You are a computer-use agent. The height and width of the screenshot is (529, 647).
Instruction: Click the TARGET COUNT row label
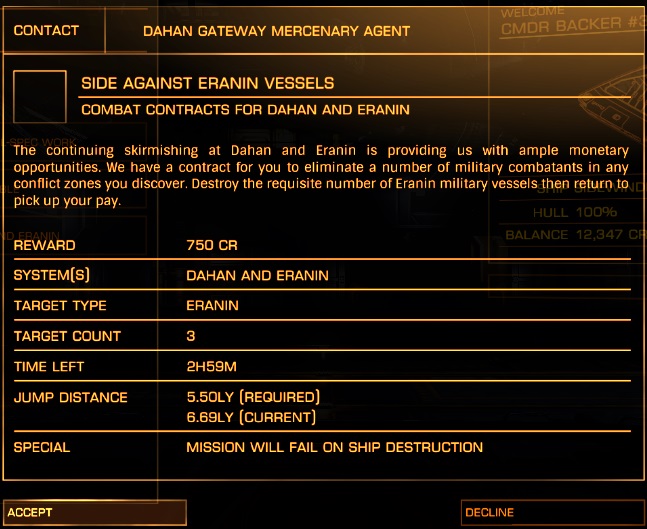[x=67, y=336]
